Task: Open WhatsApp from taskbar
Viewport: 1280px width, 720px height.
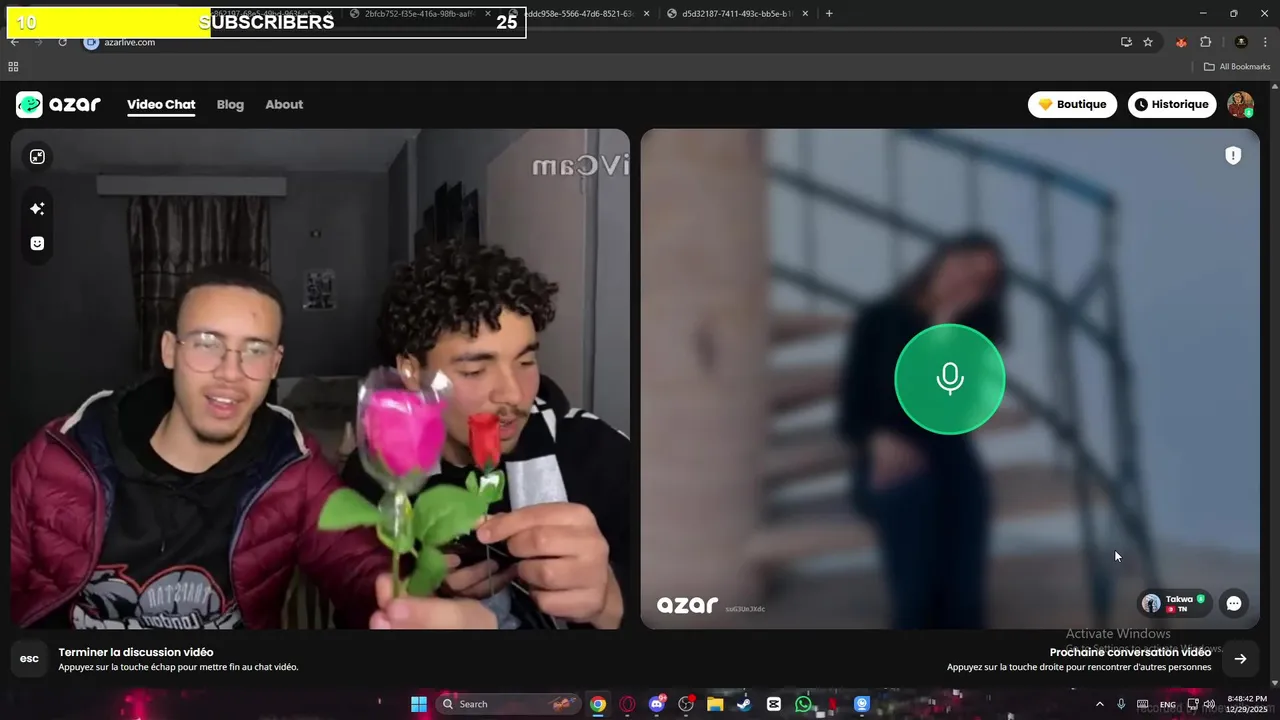Action: 803,704
